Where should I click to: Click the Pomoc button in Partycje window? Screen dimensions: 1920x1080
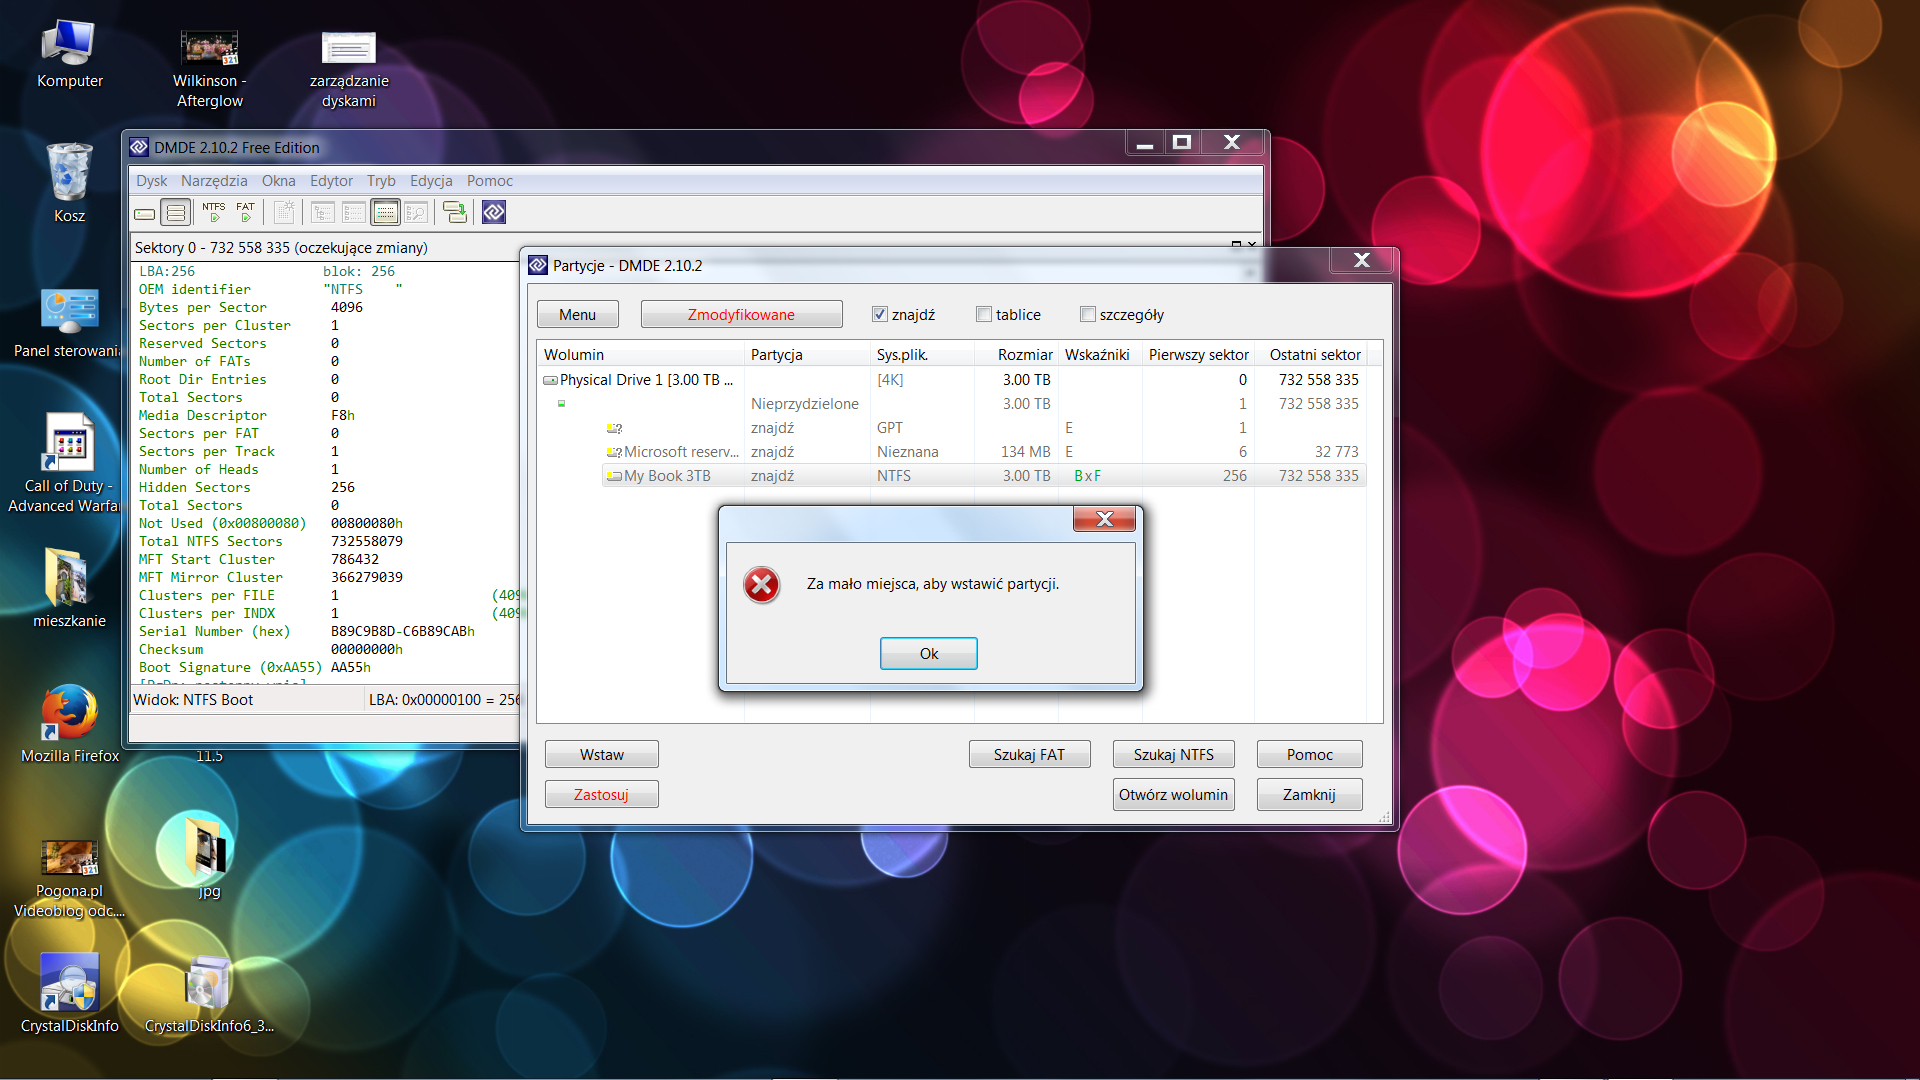[1310, 755]
